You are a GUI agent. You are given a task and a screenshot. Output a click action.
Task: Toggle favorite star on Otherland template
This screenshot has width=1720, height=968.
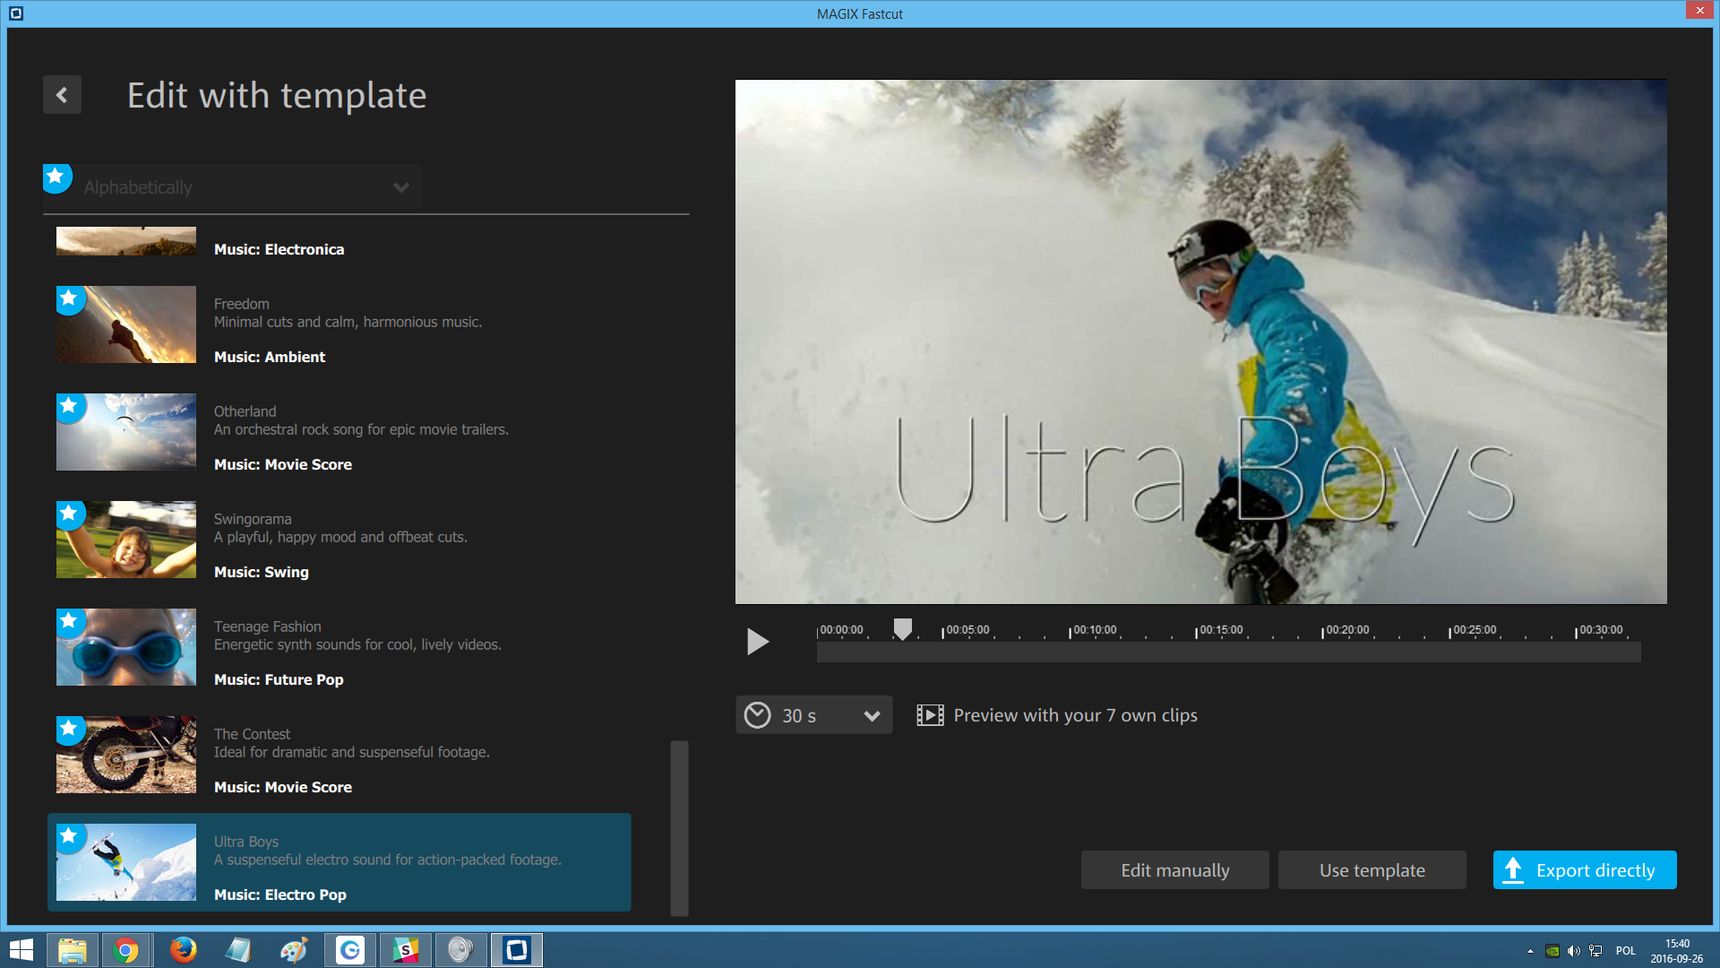(69, 406)
